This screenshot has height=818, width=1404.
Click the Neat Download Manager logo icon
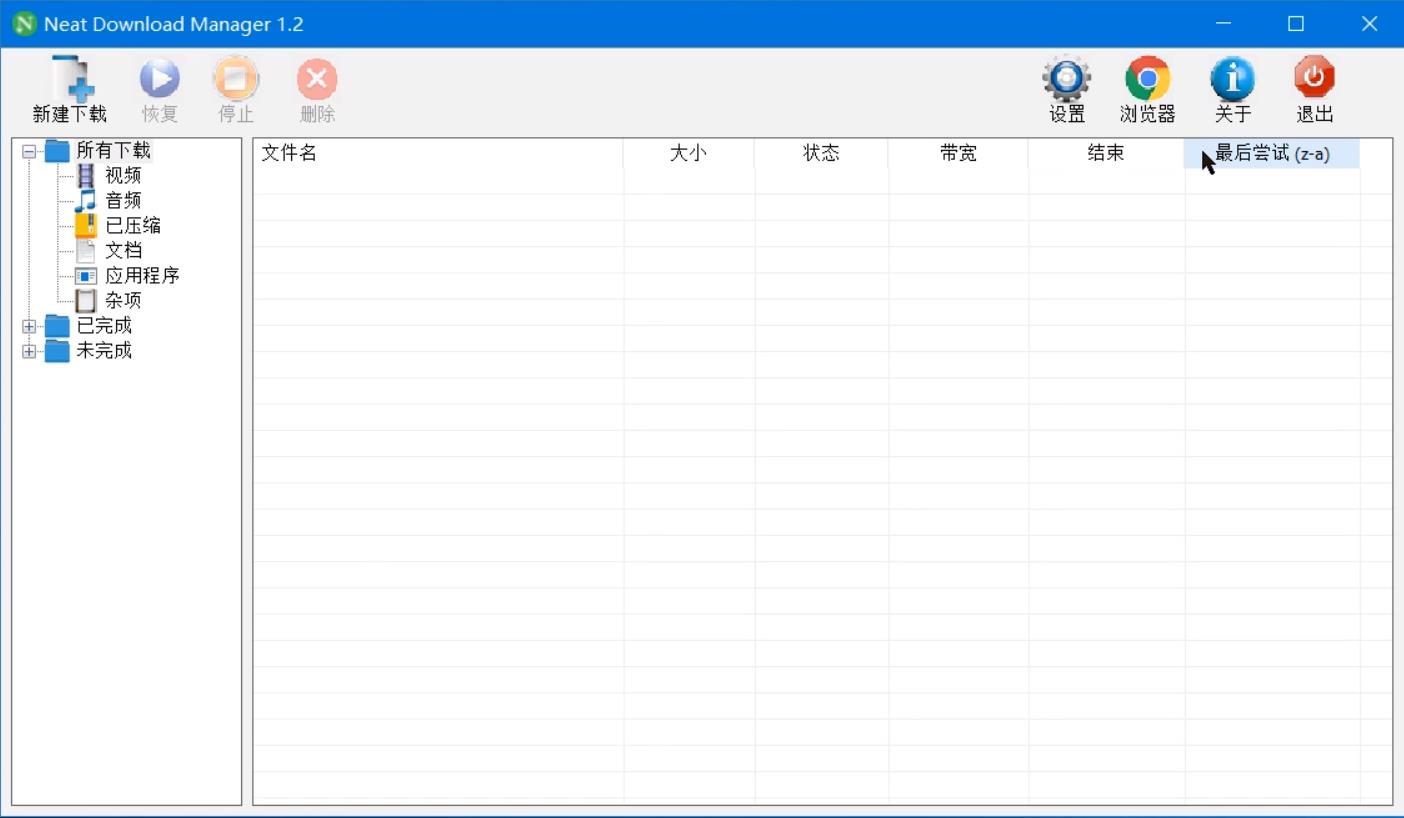24,24
